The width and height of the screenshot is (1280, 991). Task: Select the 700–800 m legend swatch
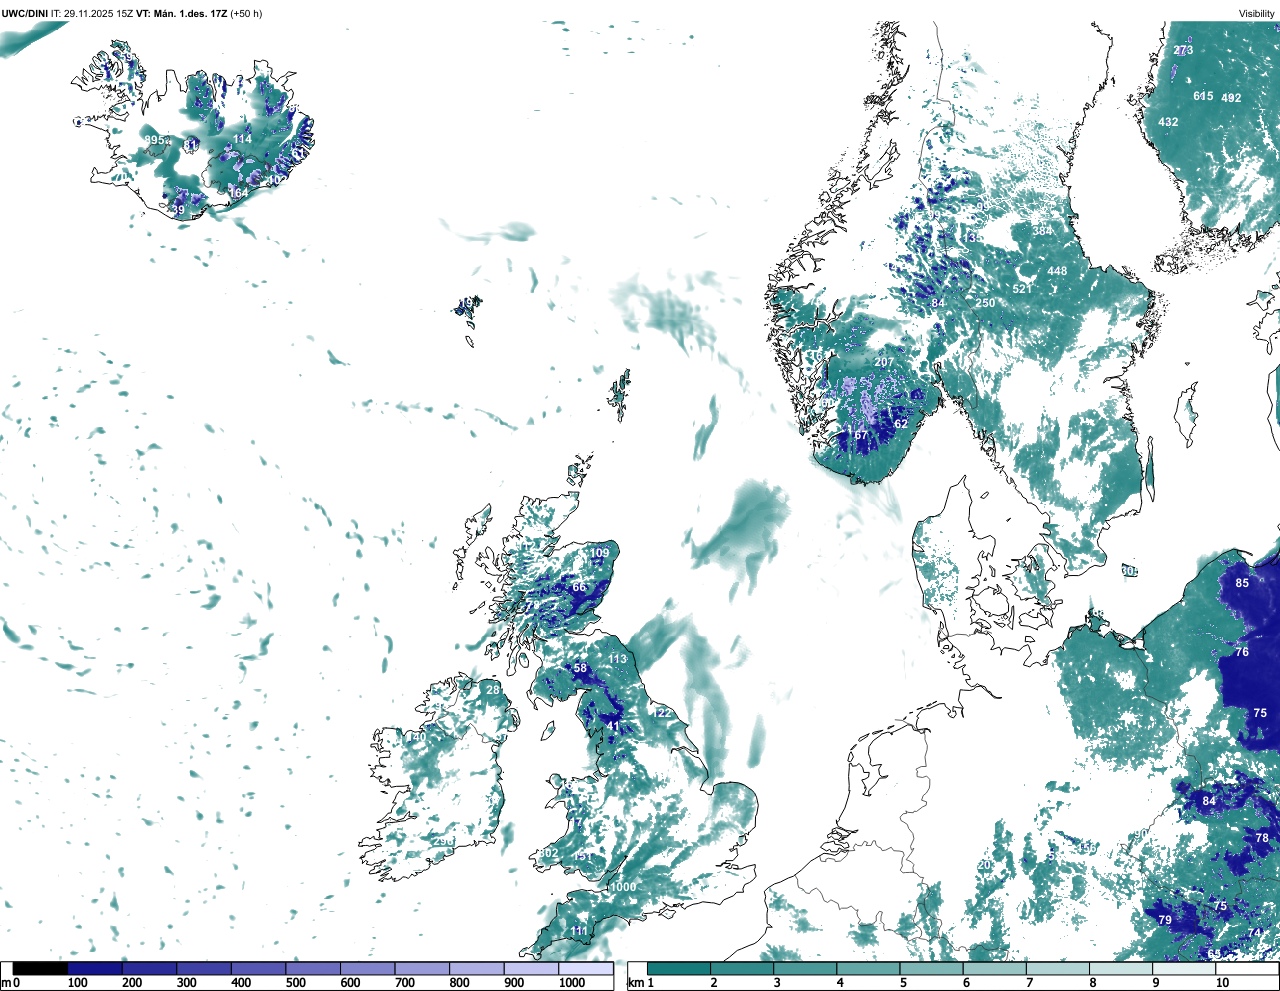[422, 968]
